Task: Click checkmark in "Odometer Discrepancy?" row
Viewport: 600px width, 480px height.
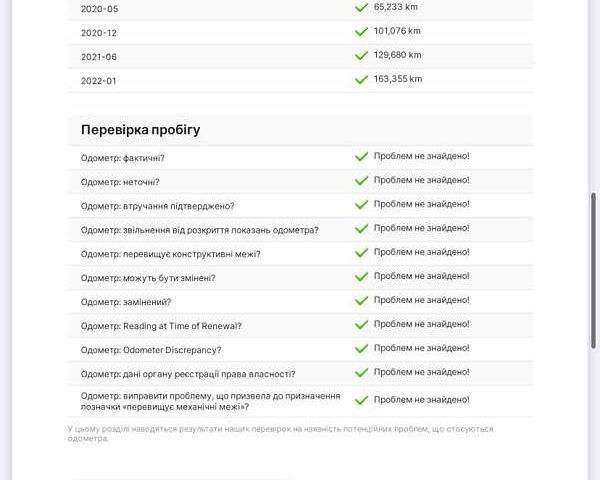Action: tap(361, 349)
